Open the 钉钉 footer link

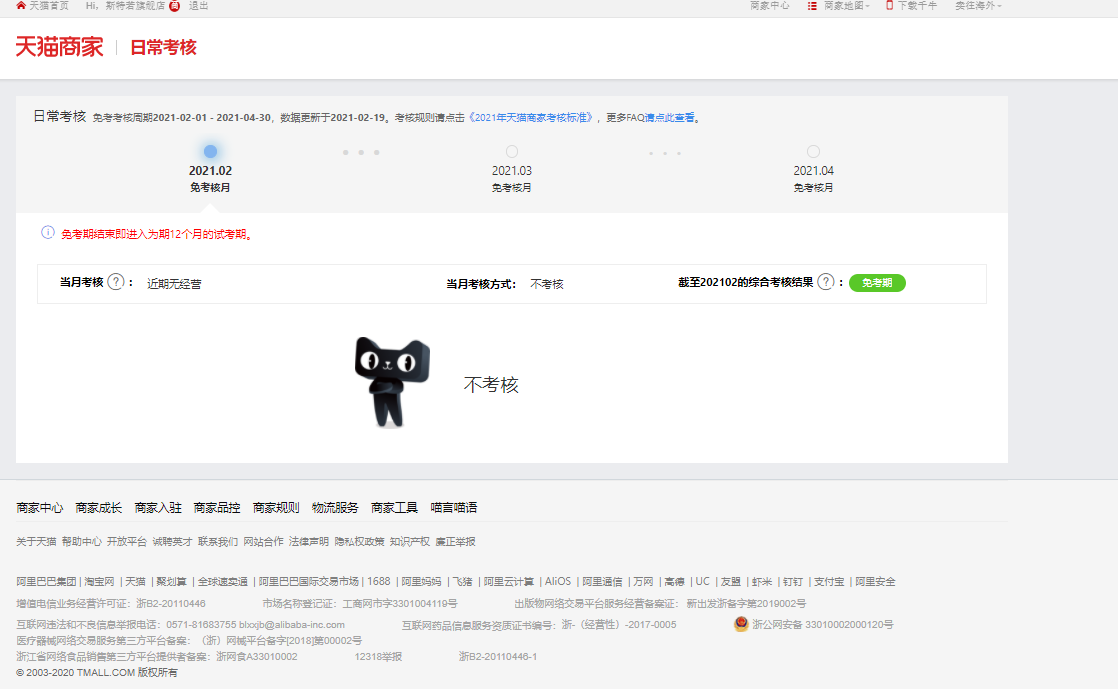coord(793,582)
